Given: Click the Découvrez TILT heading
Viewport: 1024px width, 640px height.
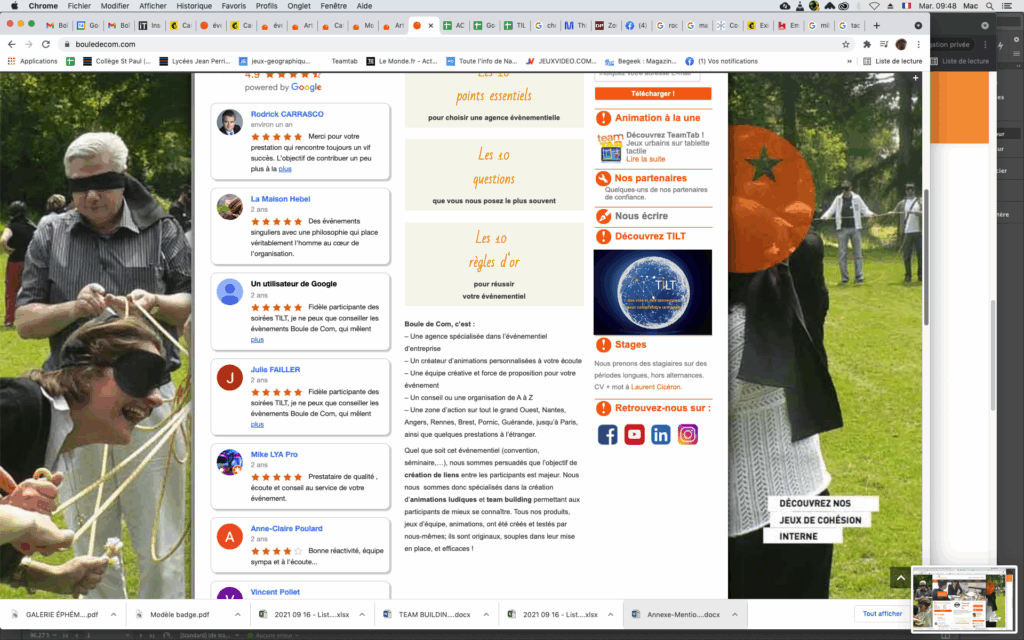Looking at the screenshot, I should [x=650, y=236].
